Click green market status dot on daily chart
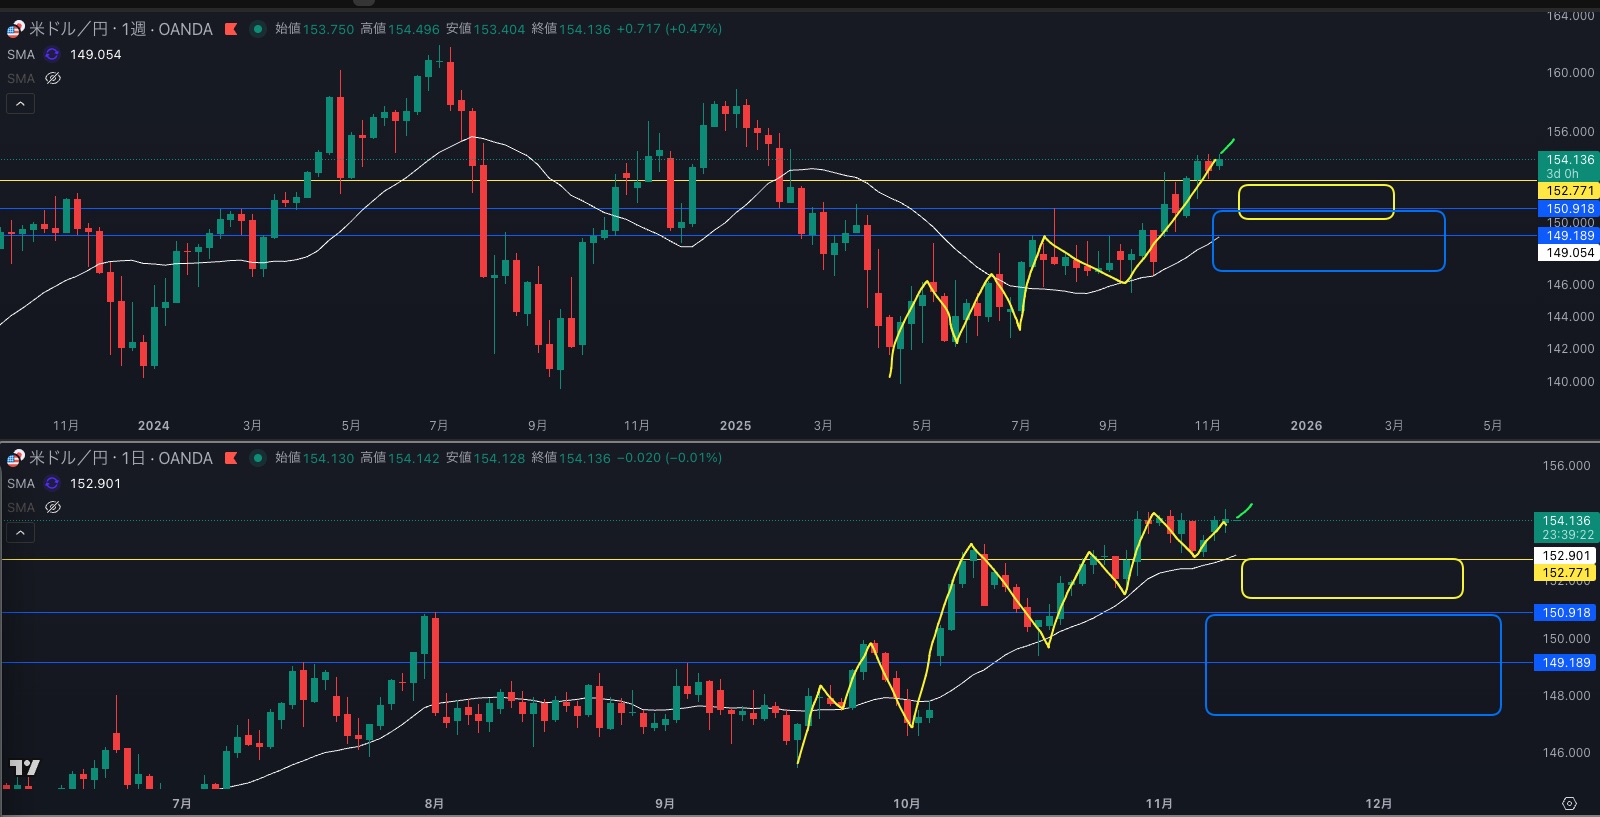This screenshot has height=817, width=1600. [257, 458]
